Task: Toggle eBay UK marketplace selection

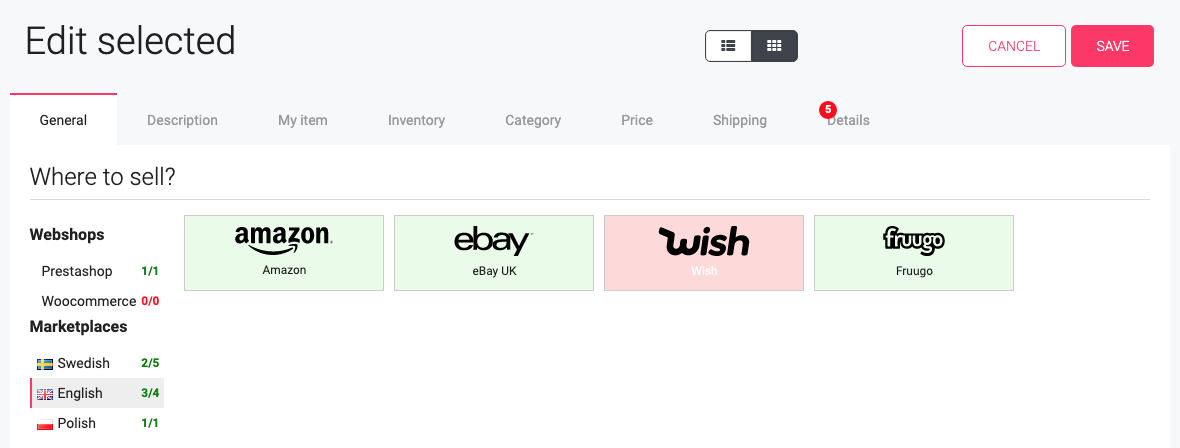Action: click(494, 253)
